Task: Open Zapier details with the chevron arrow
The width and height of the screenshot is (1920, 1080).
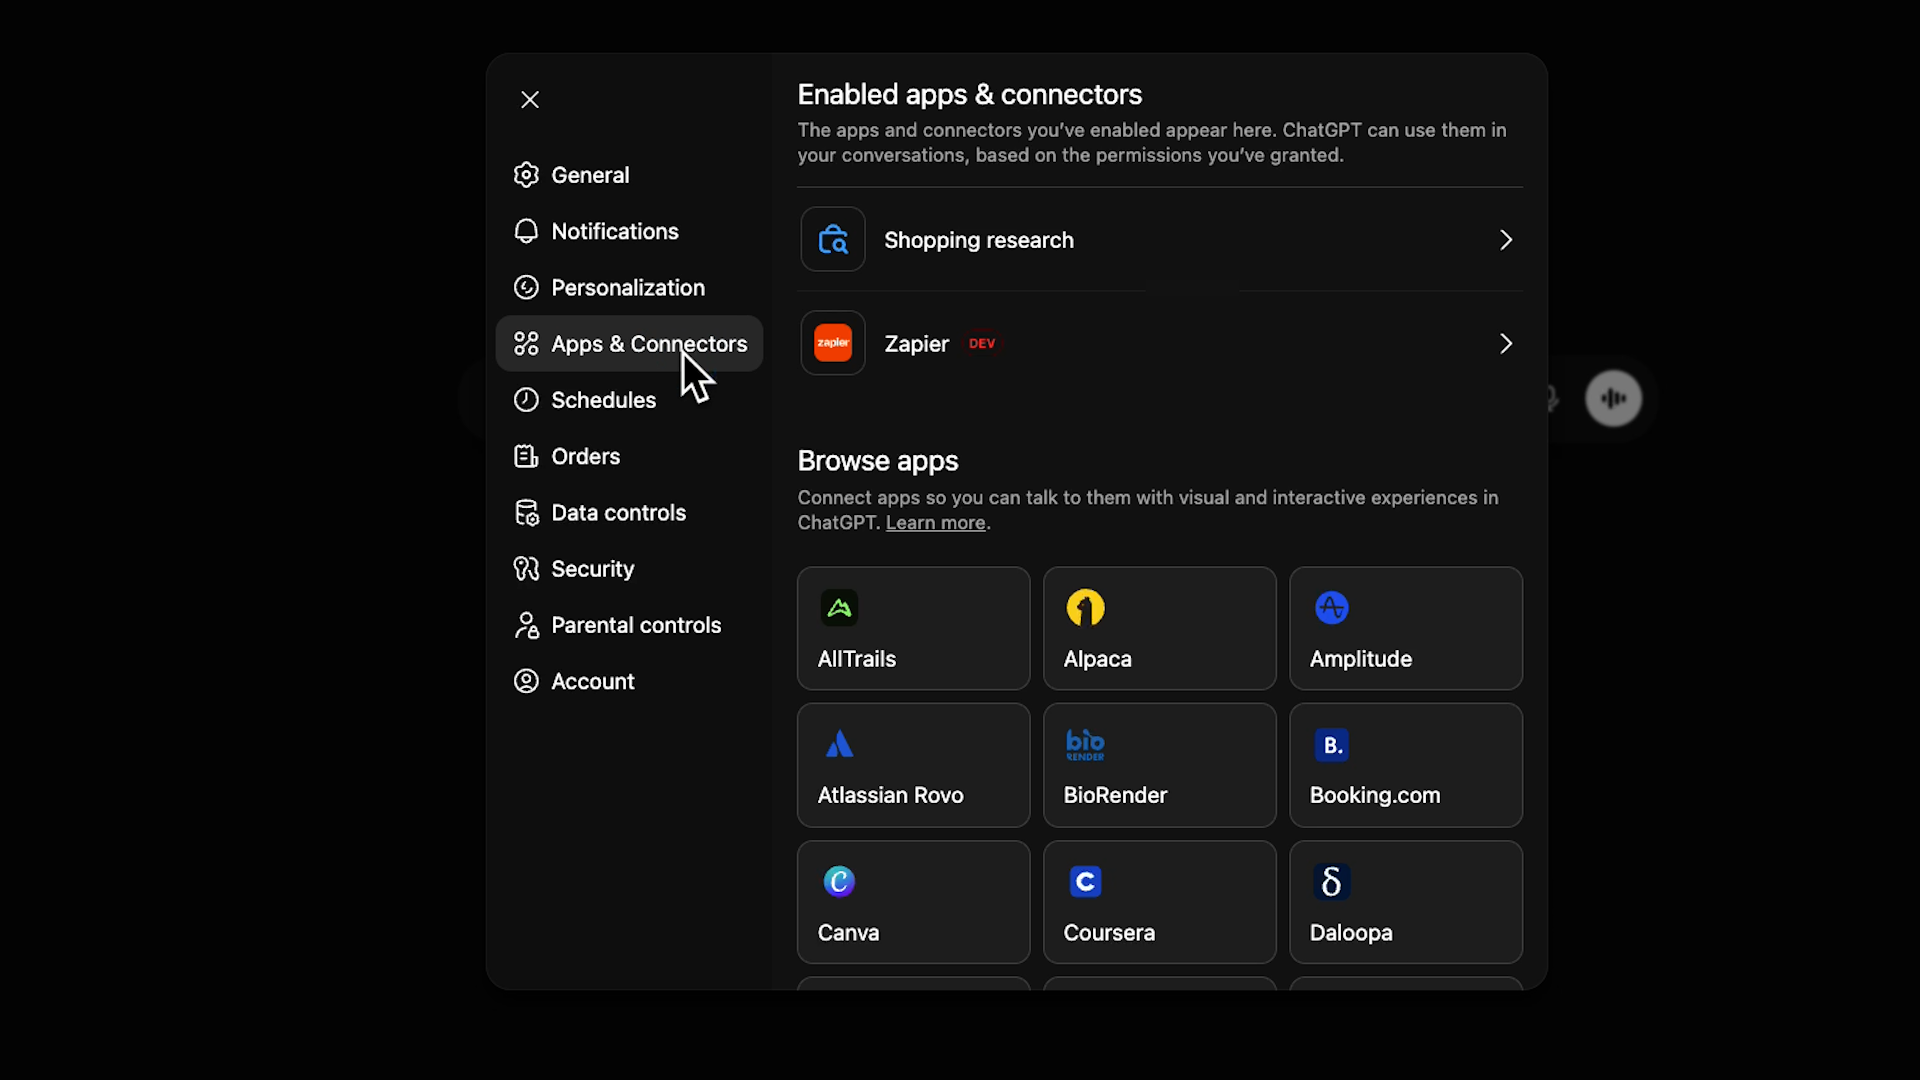Action: pyautogui.click(x=1505, y=344)
